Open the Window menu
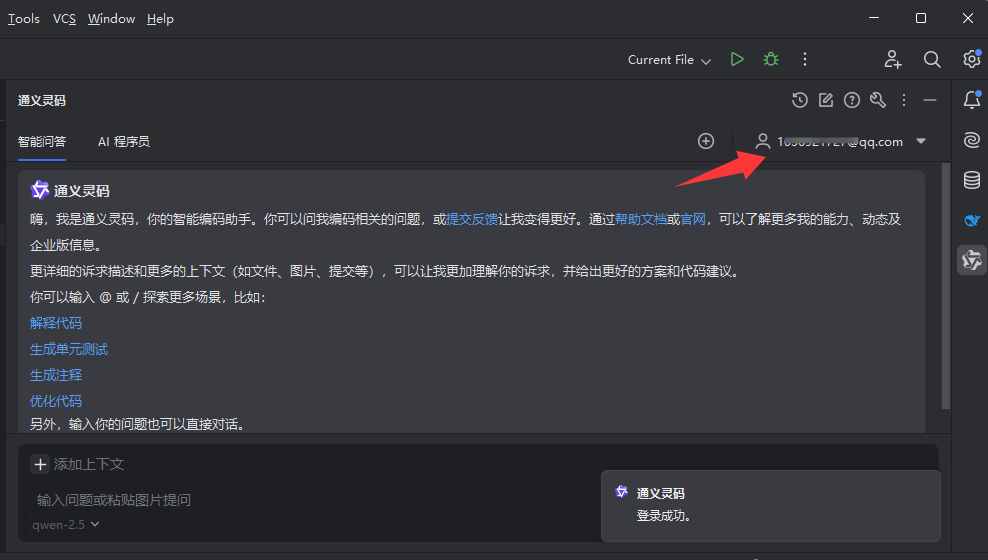The width and height of the screenshot is (988, 560). pyautogui.click(x=112, y=19)
